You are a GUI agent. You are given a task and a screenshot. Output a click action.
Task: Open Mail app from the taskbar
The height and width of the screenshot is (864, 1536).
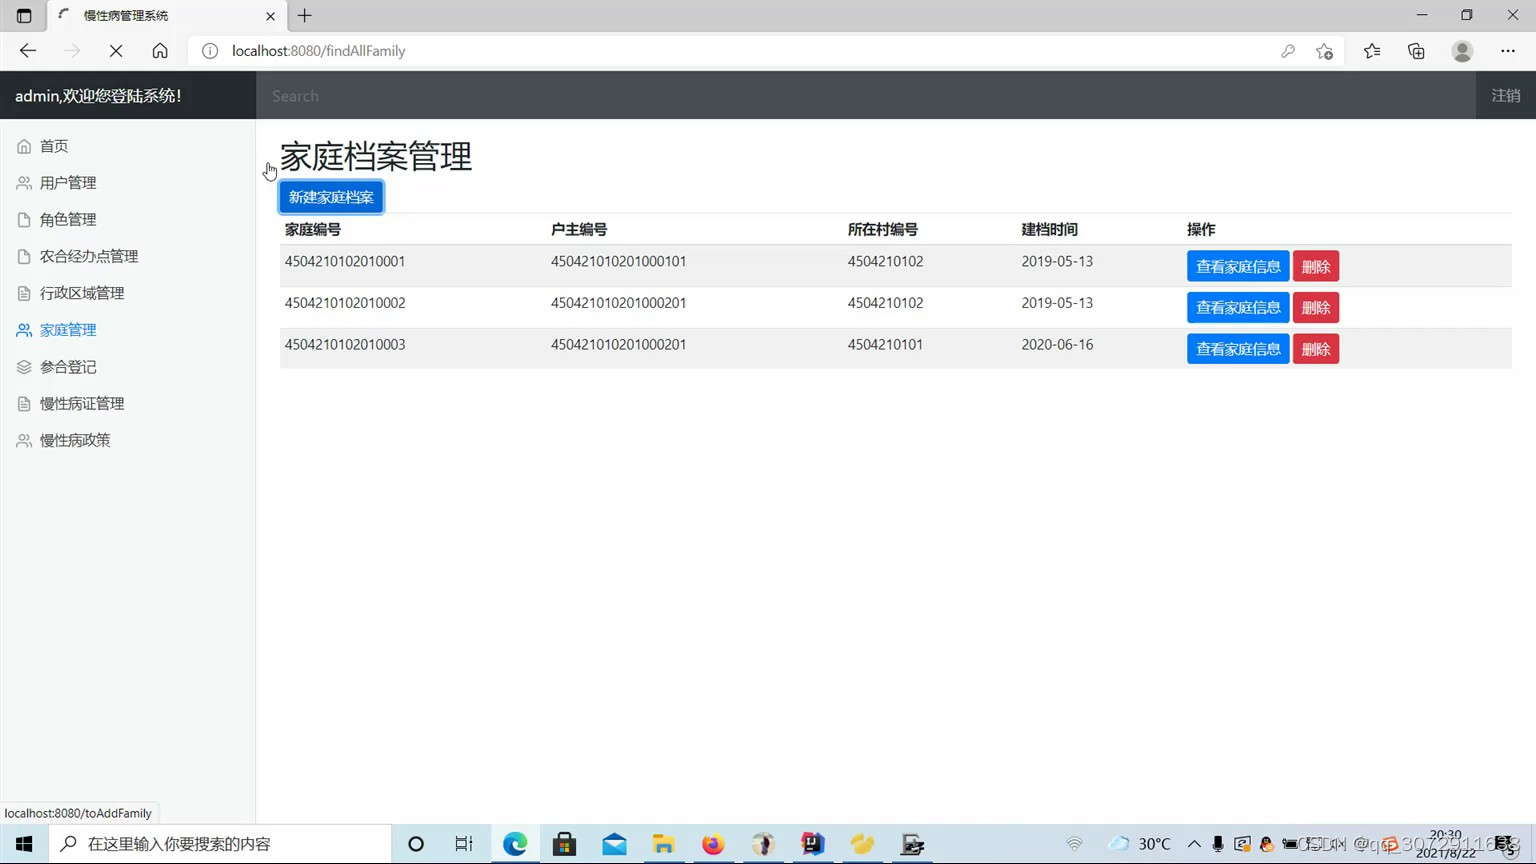pyautogui.click(x=614, y=844)
